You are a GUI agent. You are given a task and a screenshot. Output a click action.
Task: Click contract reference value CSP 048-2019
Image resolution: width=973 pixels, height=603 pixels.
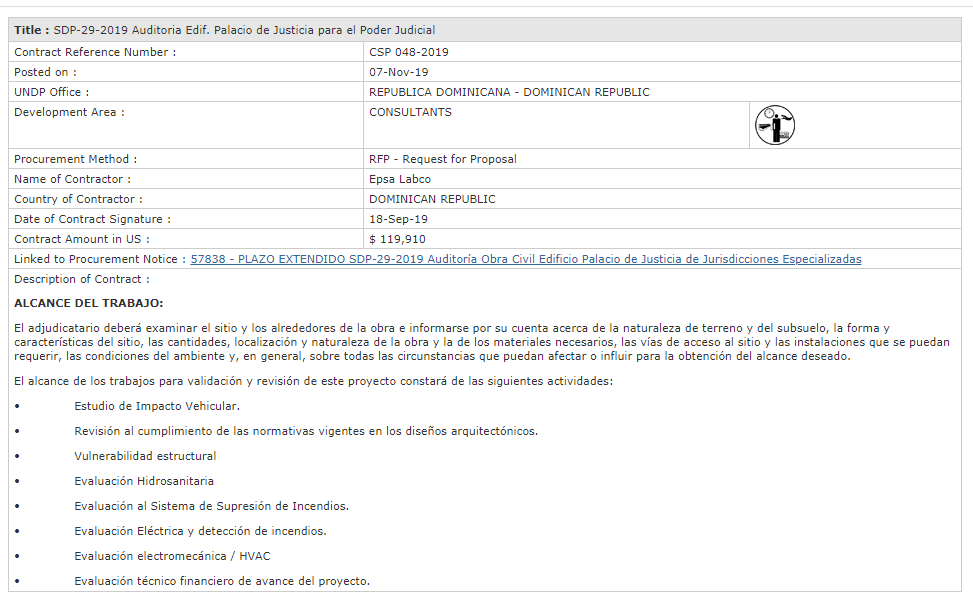[x=408, y=53]
